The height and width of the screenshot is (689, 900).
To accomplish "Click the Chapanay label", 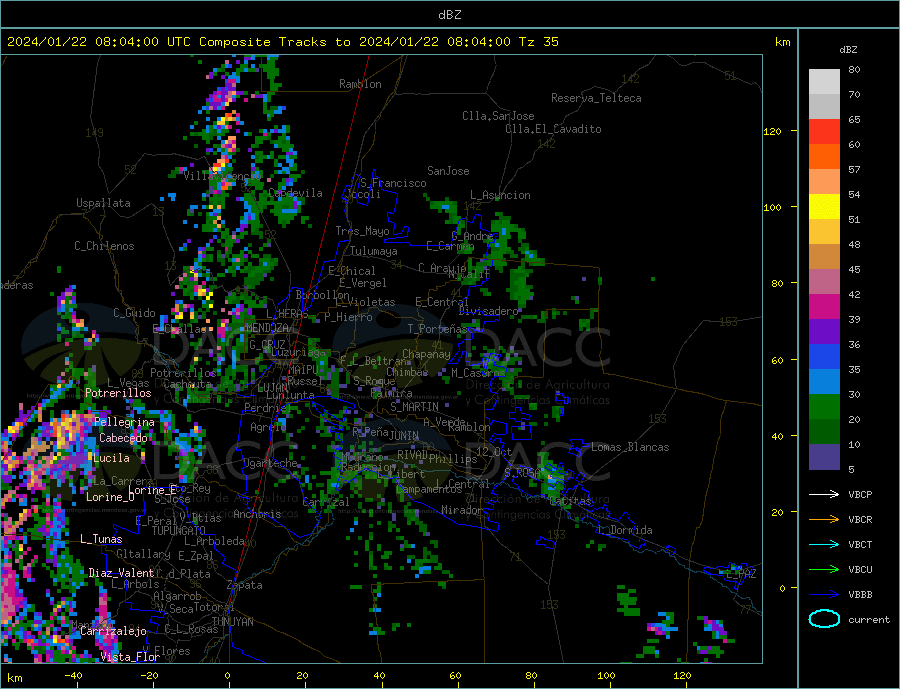I will click(426, 354).
